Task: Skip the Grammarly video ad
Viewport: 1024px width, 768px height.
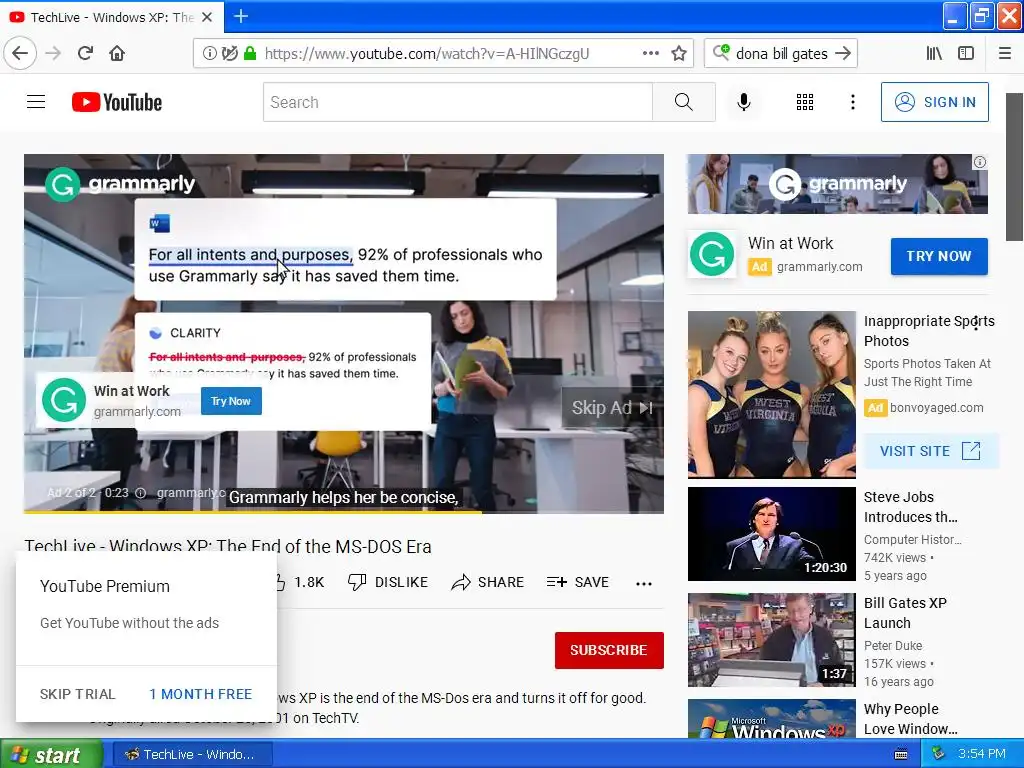Action: [x=612, y=408]
